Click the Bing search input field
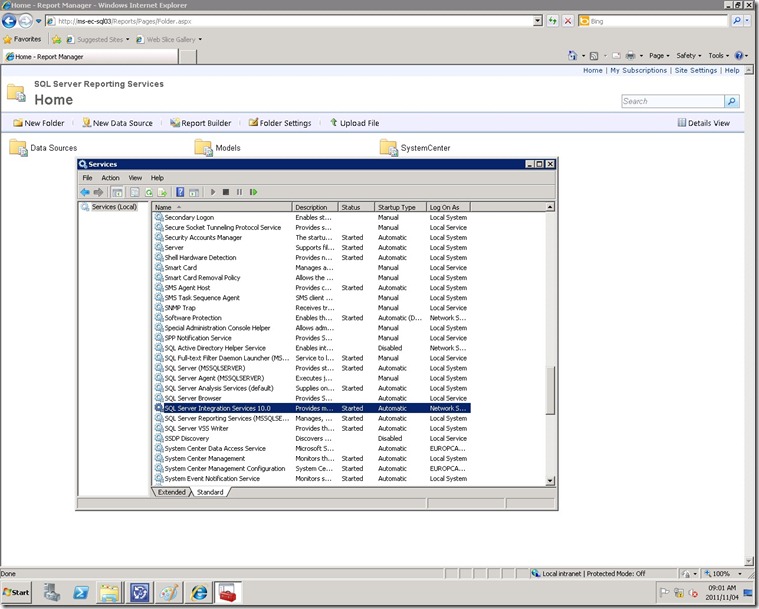 (654, 21)
